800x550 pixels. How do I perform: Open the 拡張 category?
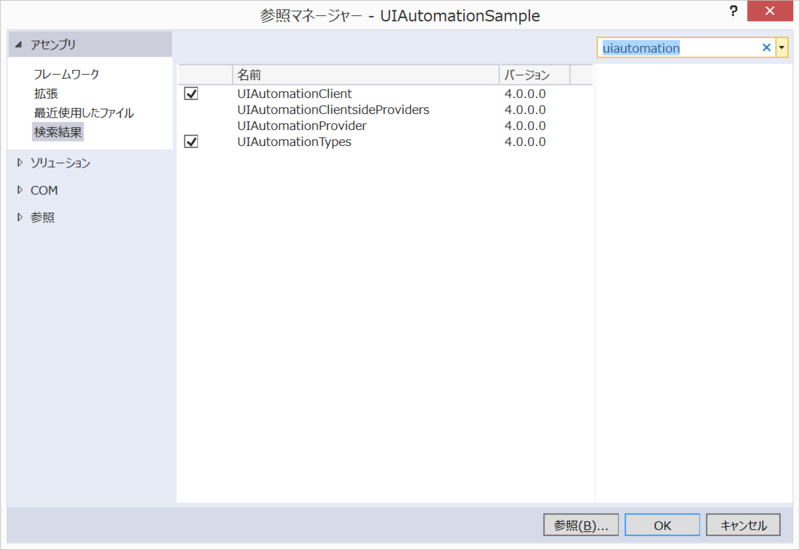(46, 94)
